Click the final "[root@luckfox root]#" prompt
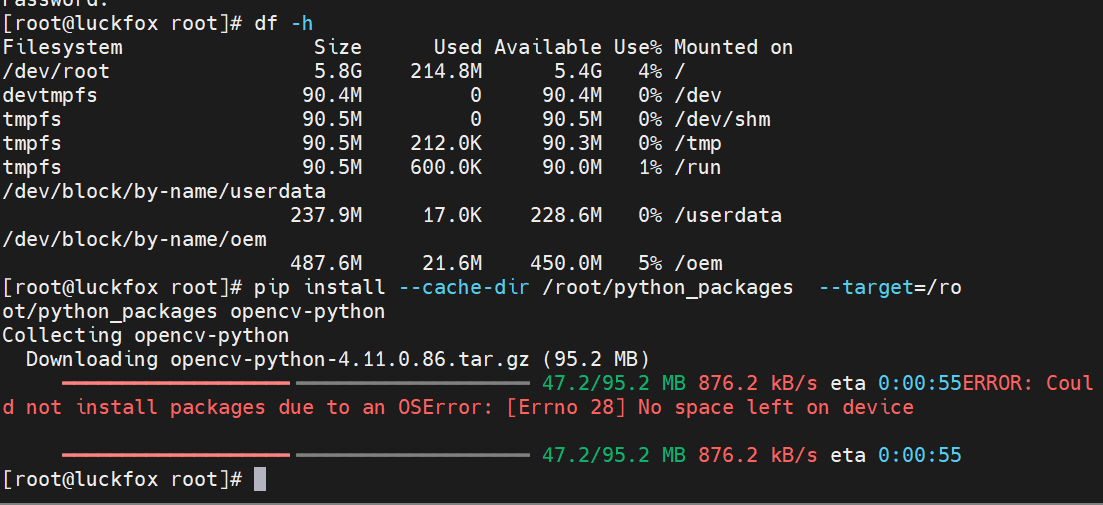Image resolution: width=1103 pixels, height=505 pixels. tap(122, 479)
